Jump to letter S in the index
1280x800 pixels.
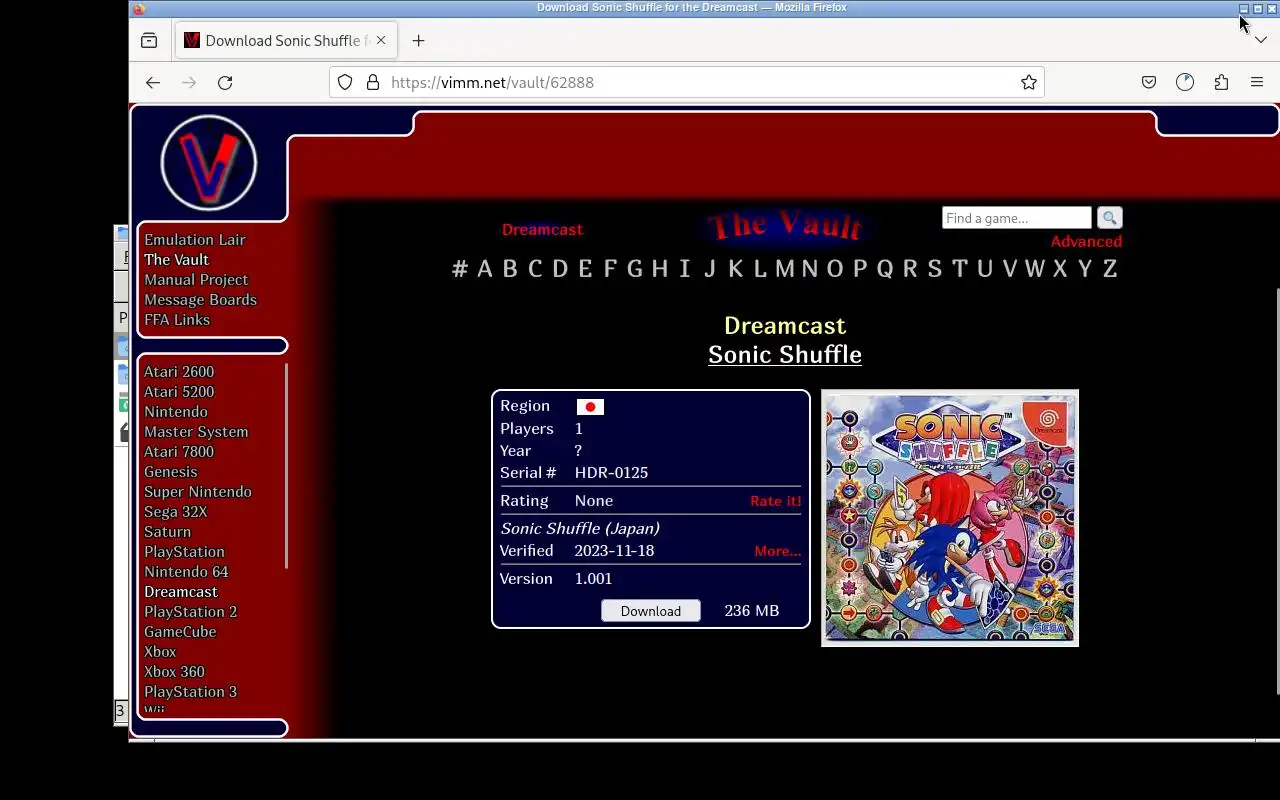point(935,268)
